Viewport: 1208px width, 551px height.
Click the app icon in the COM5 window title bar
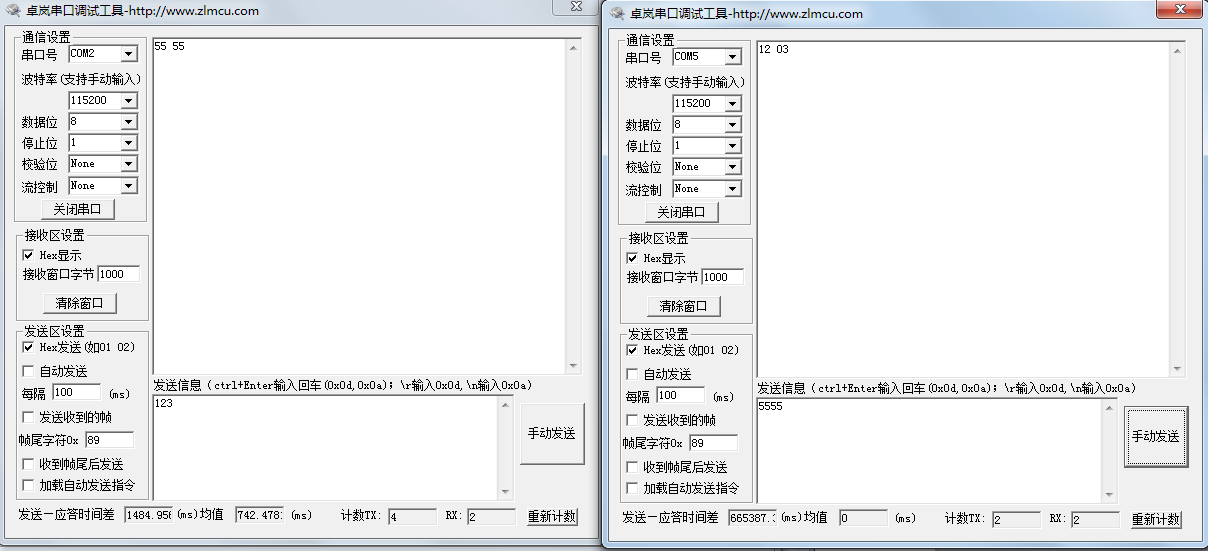click(x=615, y=14)
